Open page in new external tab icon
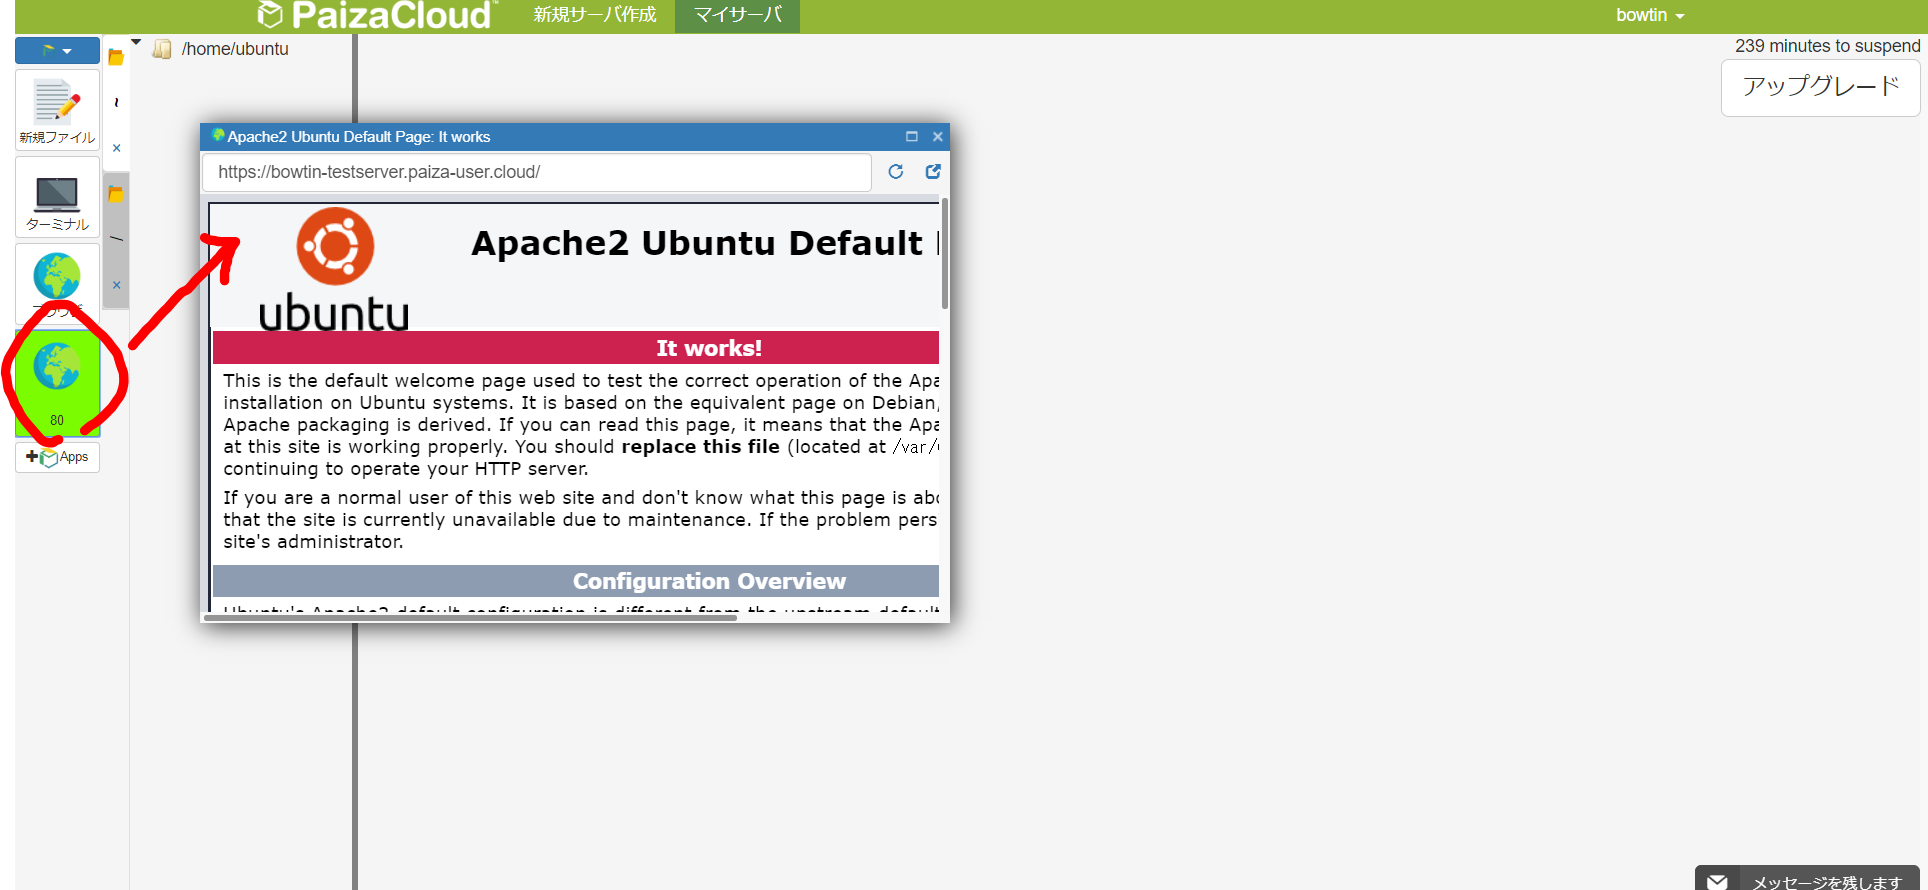The image size is (1928, 890). coord(933,172)
